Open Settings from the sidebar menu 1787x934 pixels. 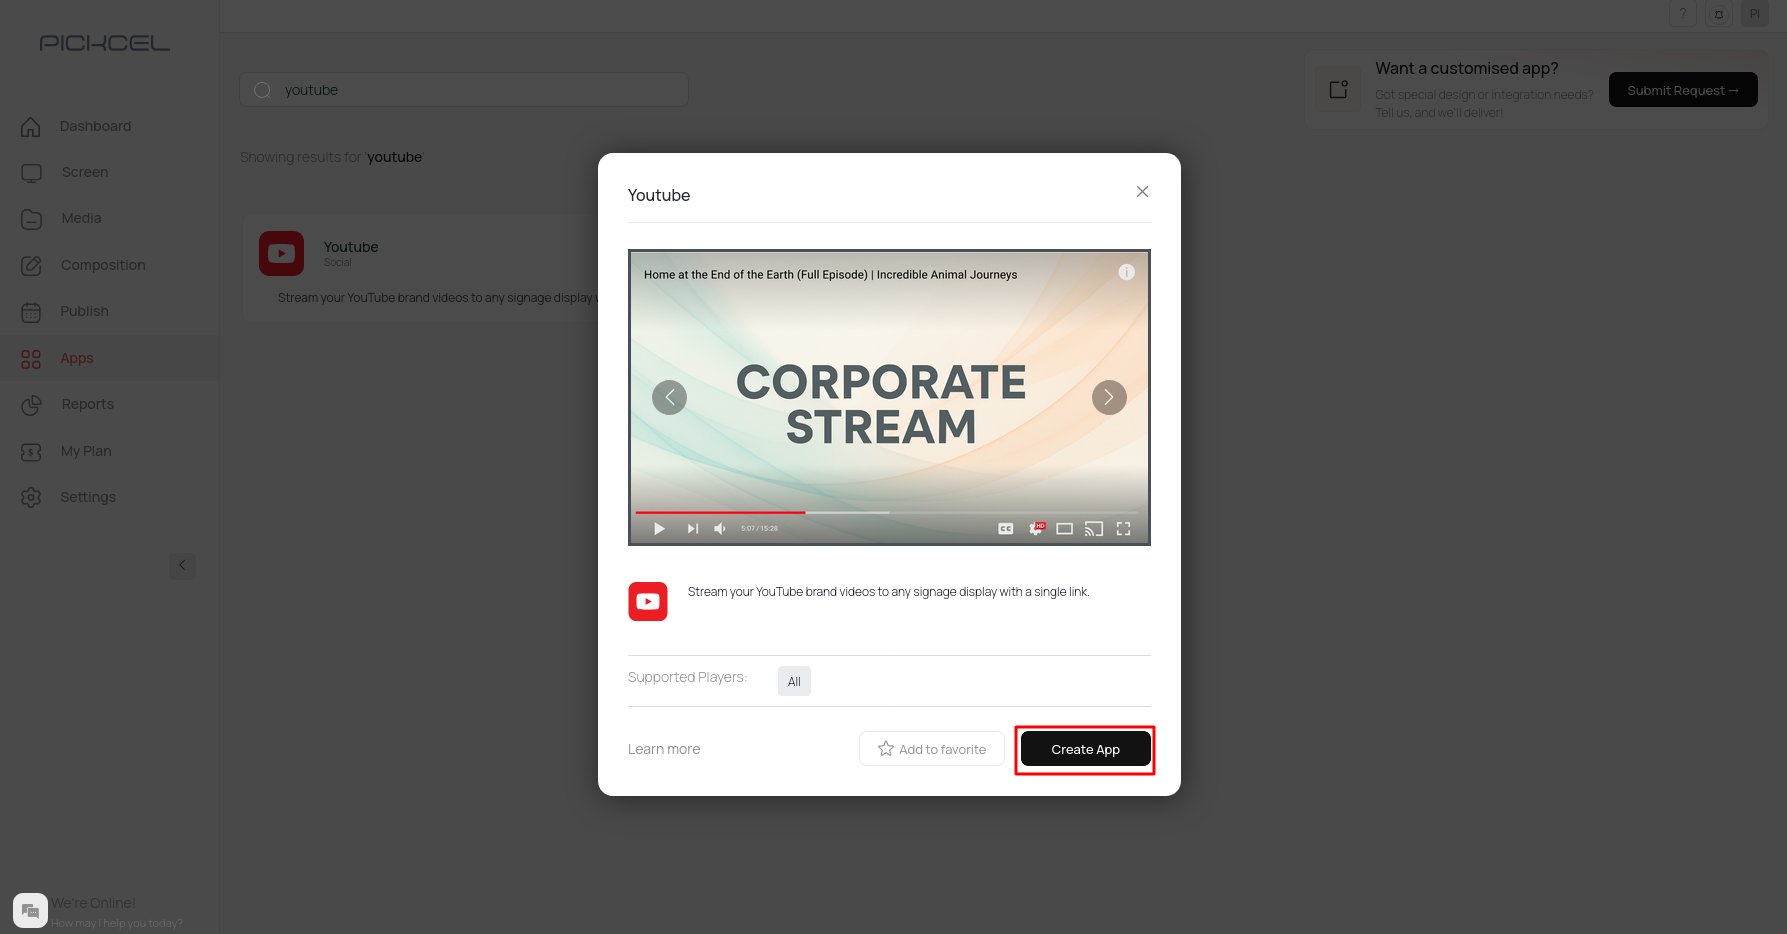point(31,497)
